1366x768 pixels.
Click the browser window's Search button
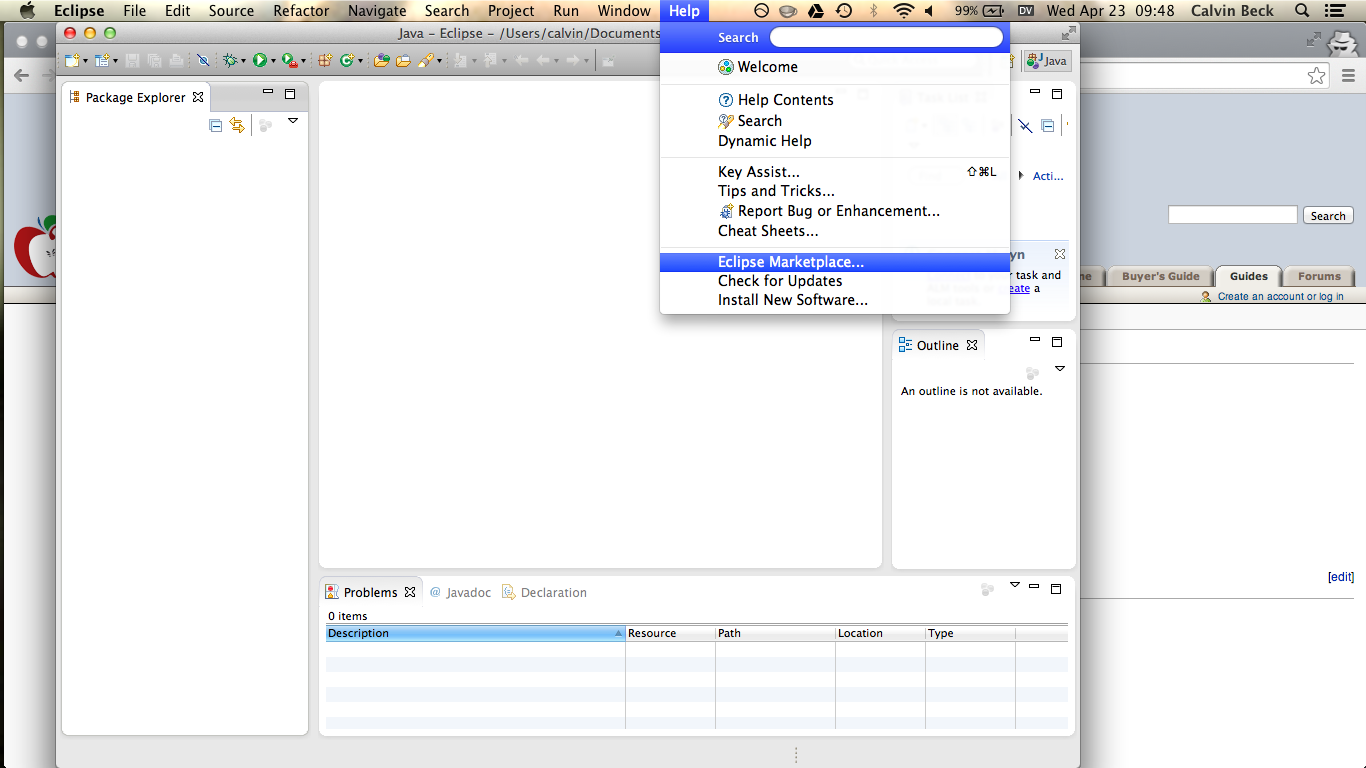(1328, 215)
